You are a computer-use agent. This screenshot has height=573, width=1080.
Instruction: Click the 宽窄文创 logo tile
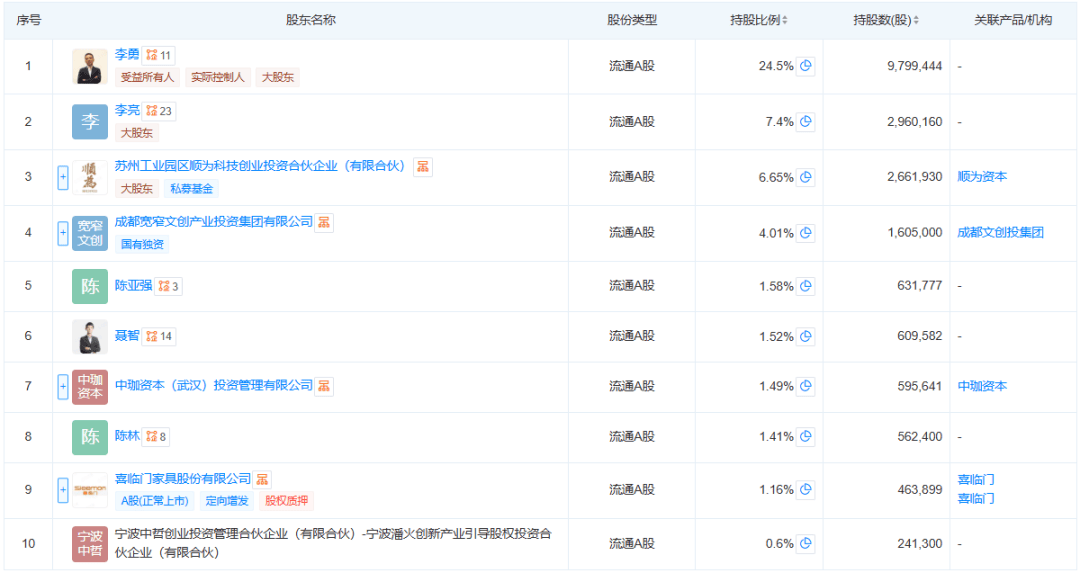[x=90, y=233]
